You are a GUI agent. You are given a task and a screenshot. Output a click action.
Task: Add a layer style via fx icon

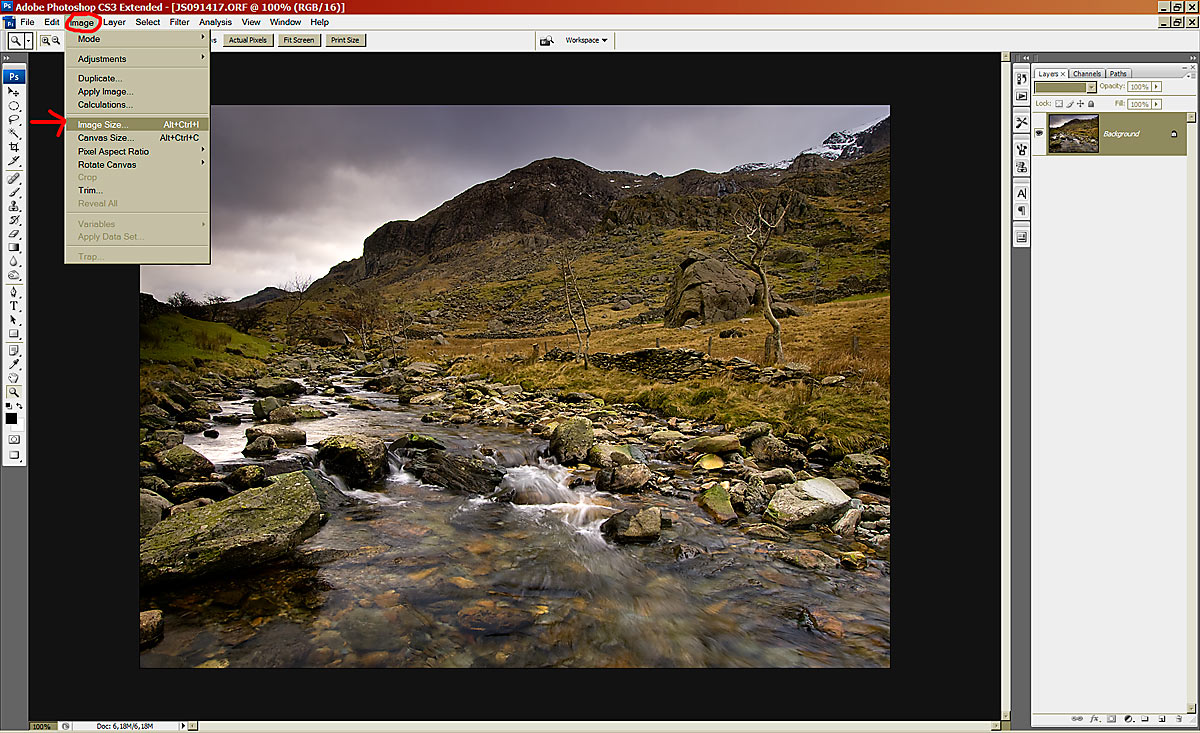(1095, 718)
